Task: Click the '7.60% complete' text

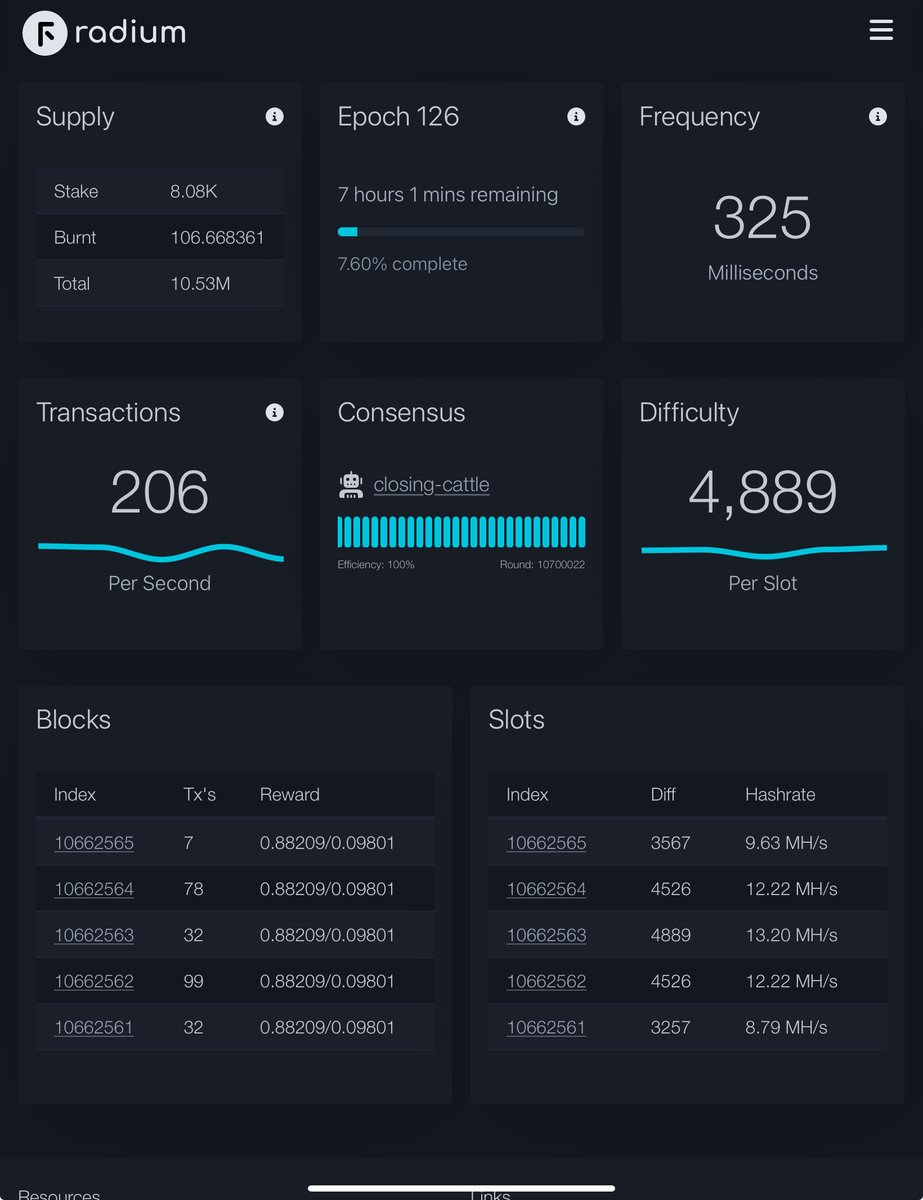Action: tap(402, 264)
